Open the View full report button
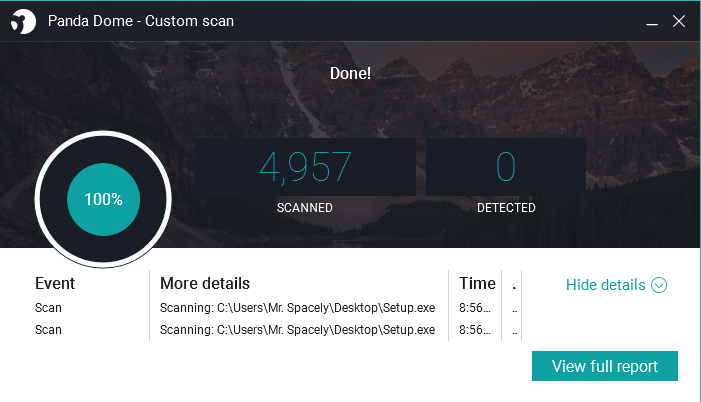701x402 pixels. point(604,366)
